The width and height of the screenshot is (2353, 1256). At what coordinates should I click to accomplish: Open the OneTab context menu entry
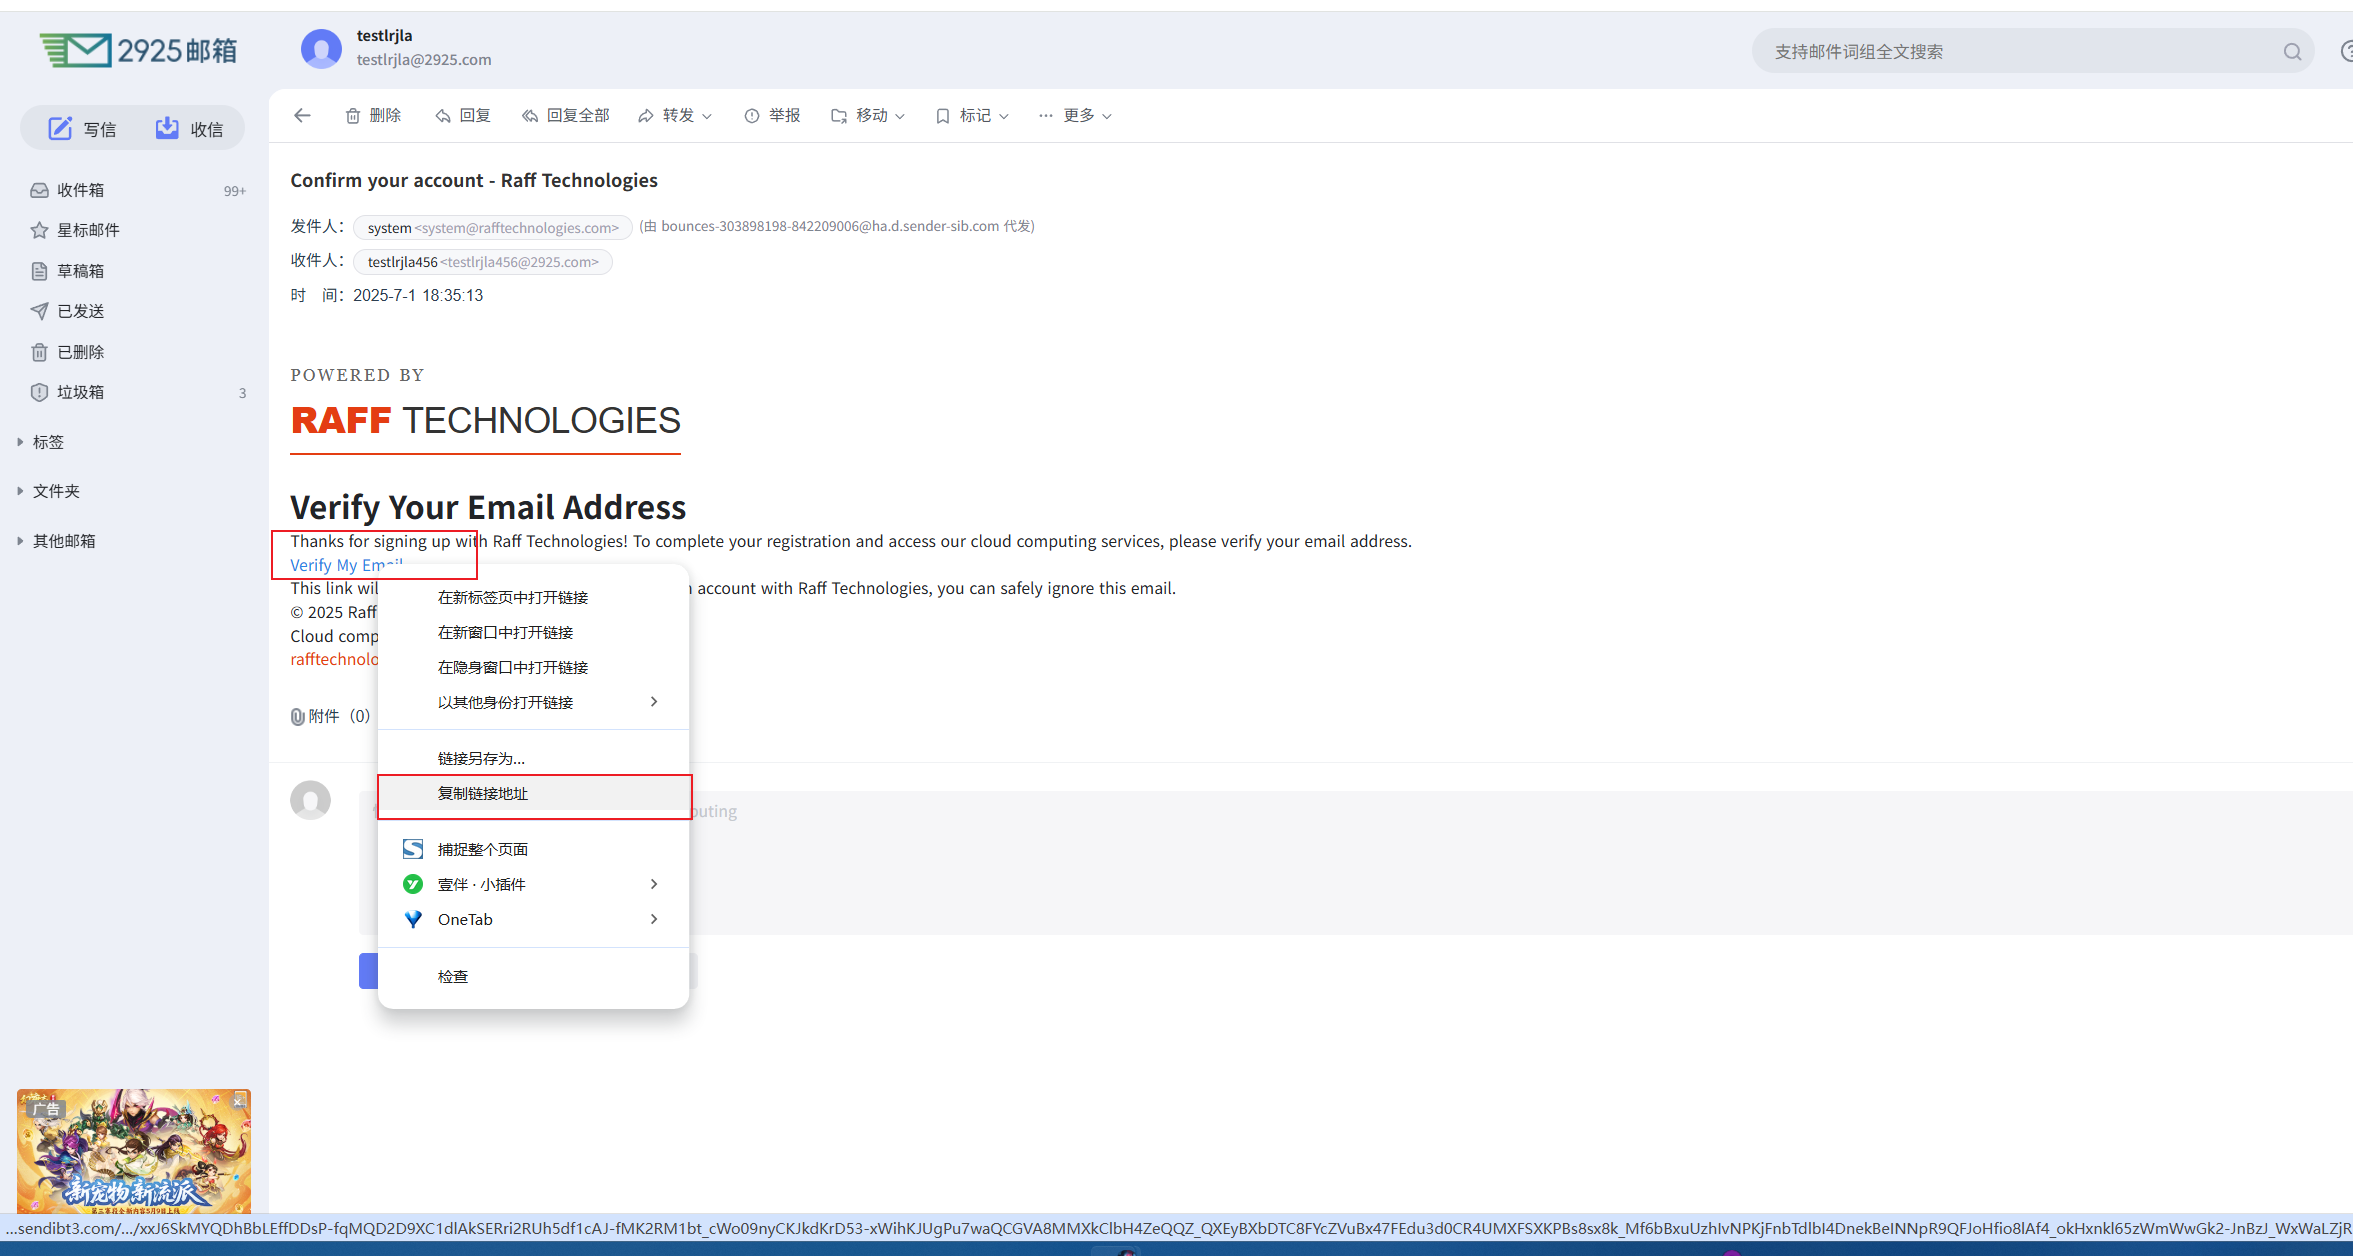pyautogui.click(x=533, y=919)
